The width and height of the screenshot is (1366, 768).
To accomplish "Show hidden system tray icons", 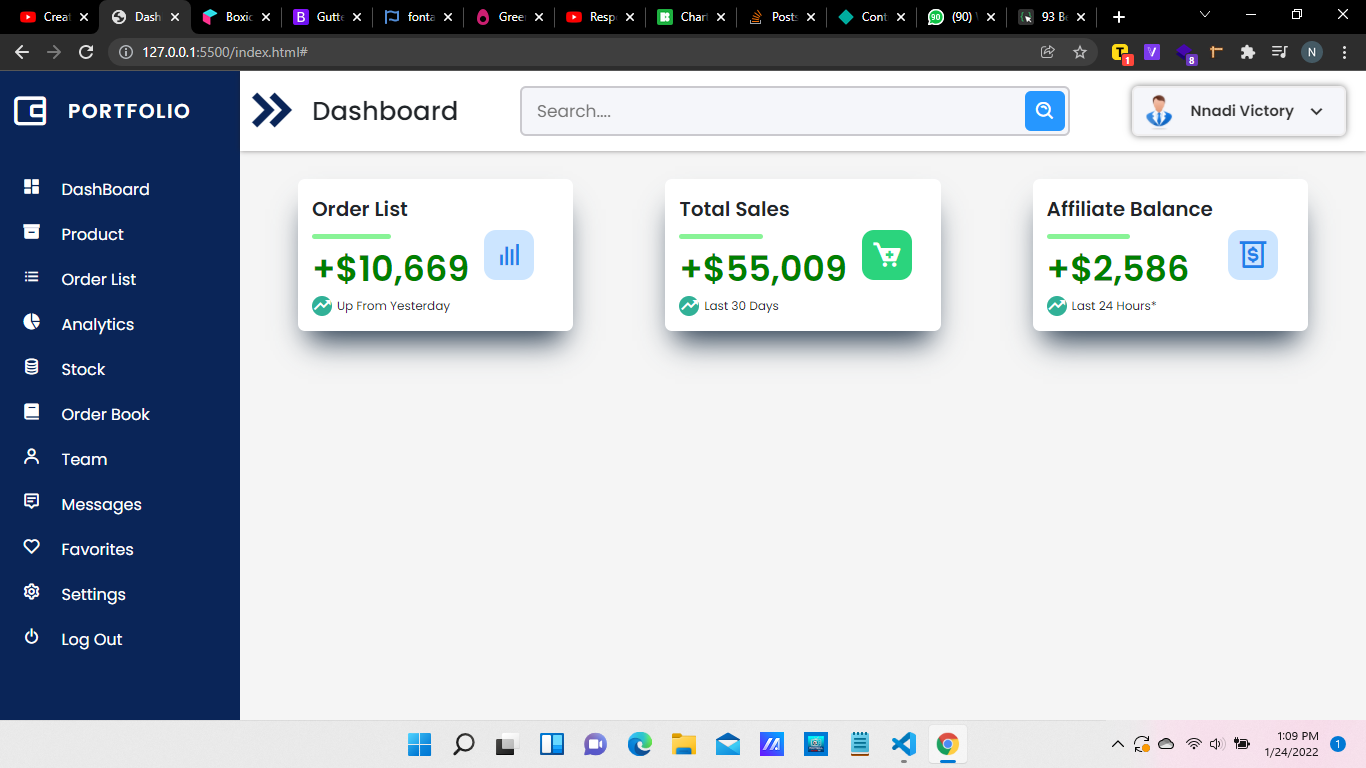I will pos(1118,744).
